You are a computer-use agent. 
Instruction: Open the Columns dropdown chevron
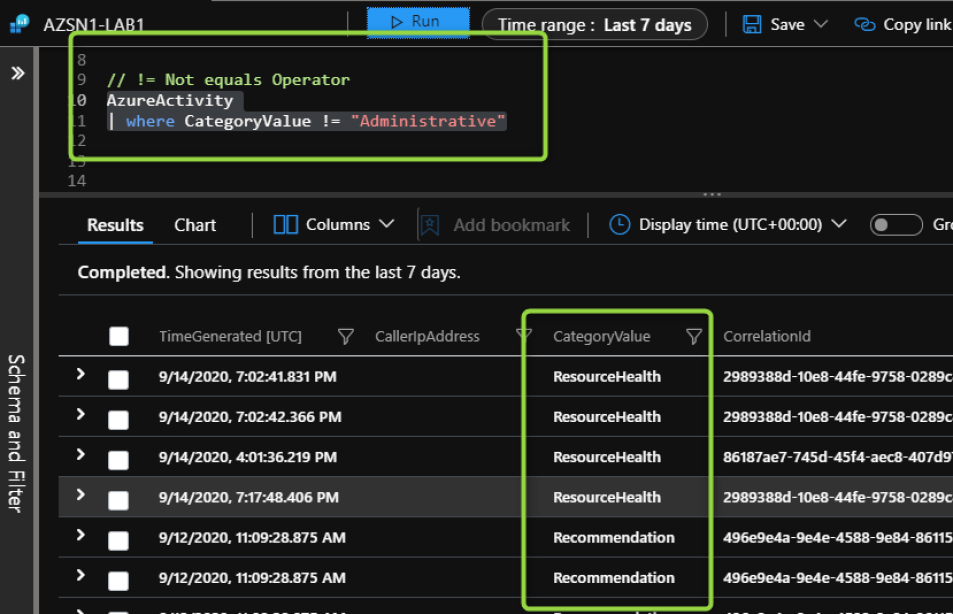(x=387, y=224)
